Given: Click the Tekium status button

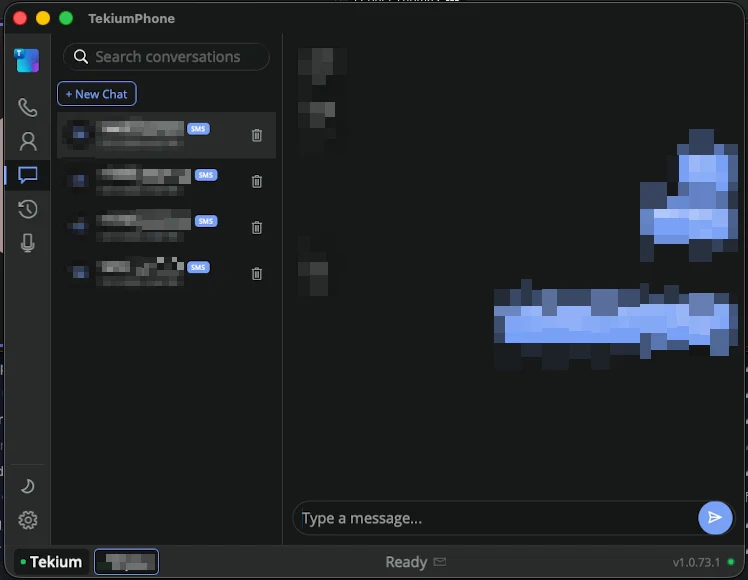Looking at the screenshot, I should (x=52, y=562).
